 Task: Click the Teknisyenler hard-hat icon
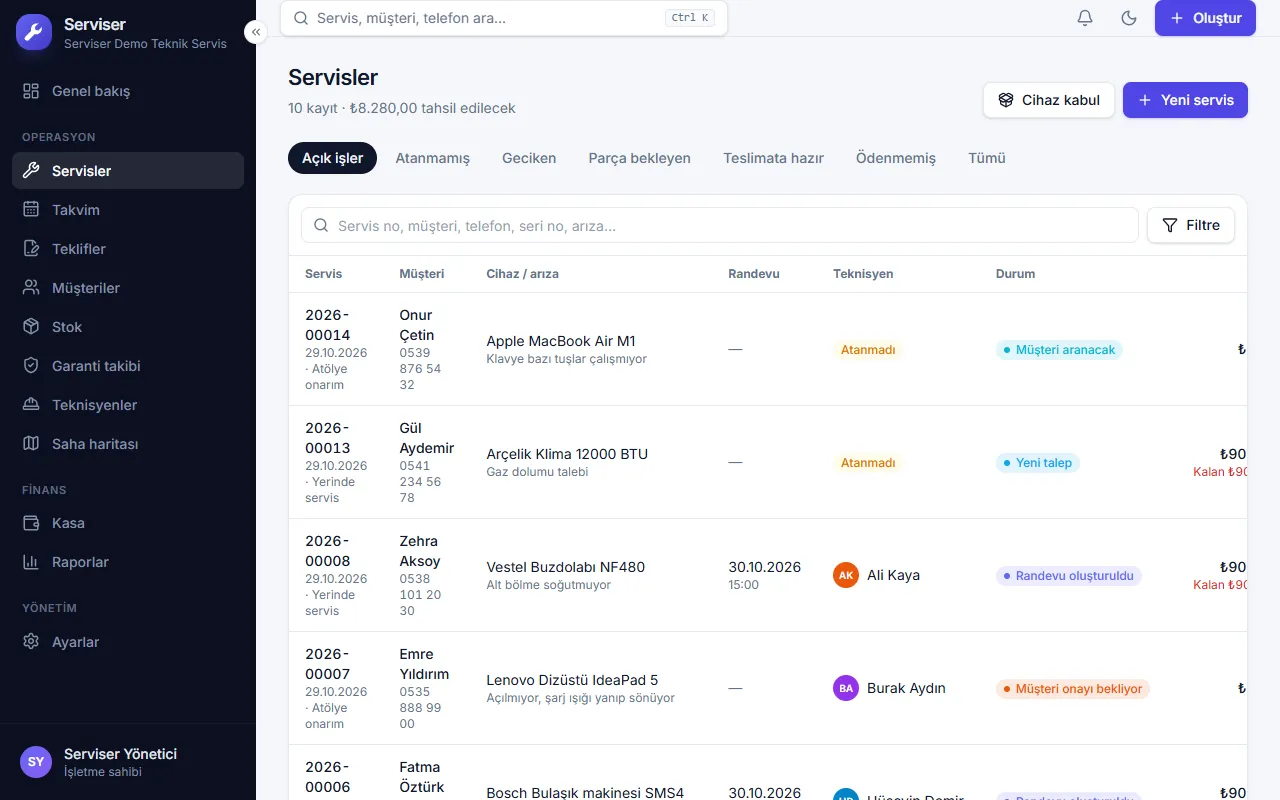pos(32,405)
